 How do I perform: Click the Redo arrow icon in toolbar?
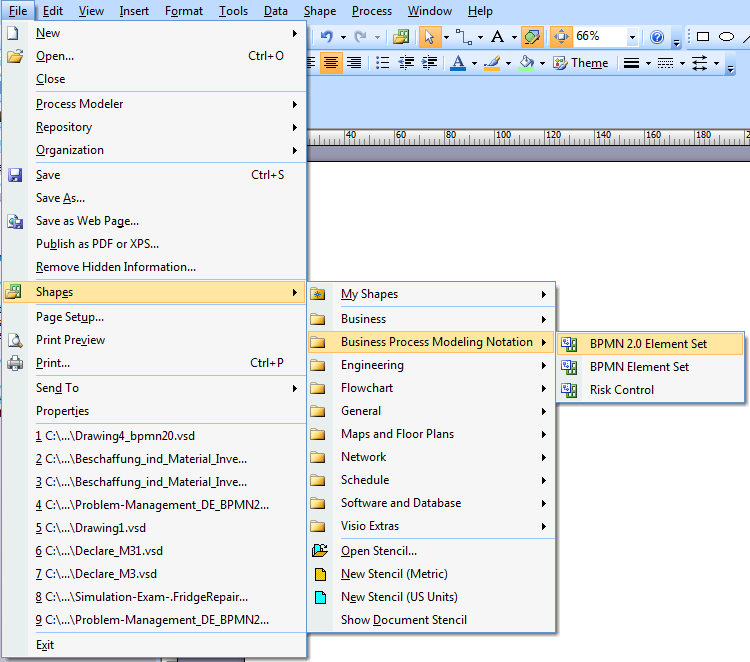coord(360,36)
